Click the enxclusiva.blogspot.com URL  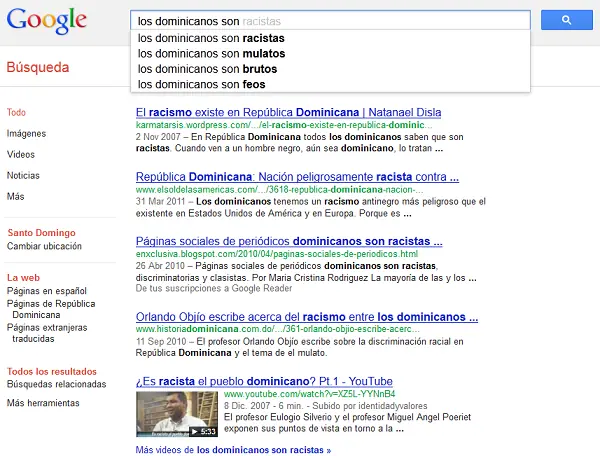277,254
